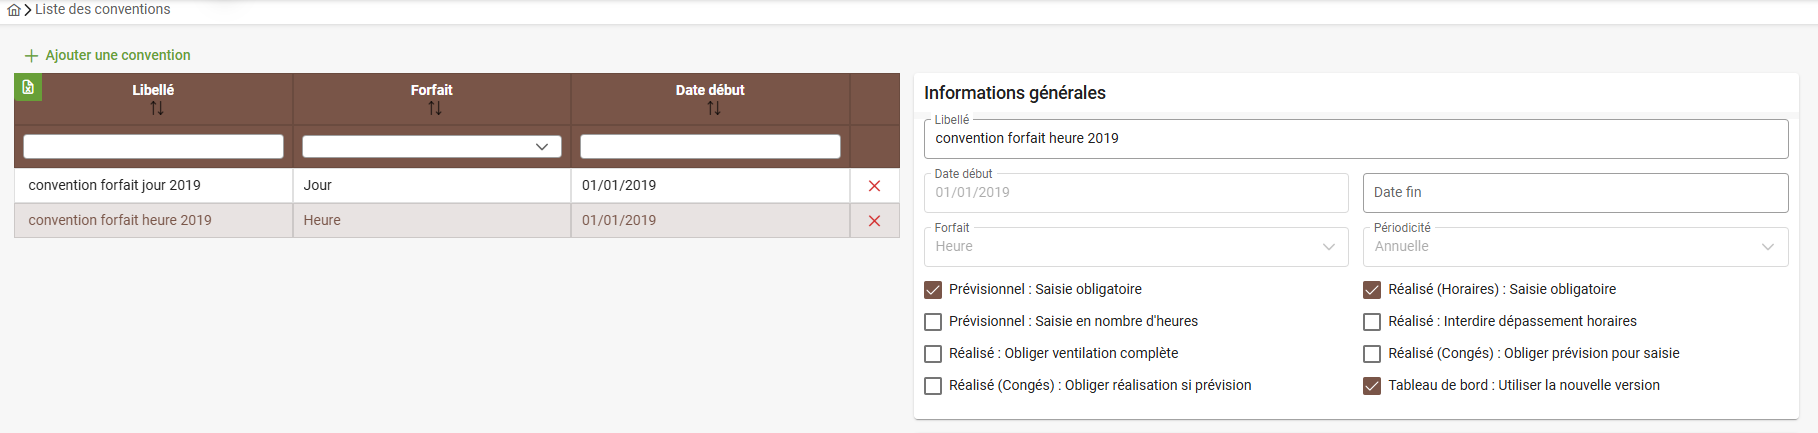Screen dimensions: 1818x433
Task: Check Réalisé : Obliger ventilation complète
Action: (933, 354)
